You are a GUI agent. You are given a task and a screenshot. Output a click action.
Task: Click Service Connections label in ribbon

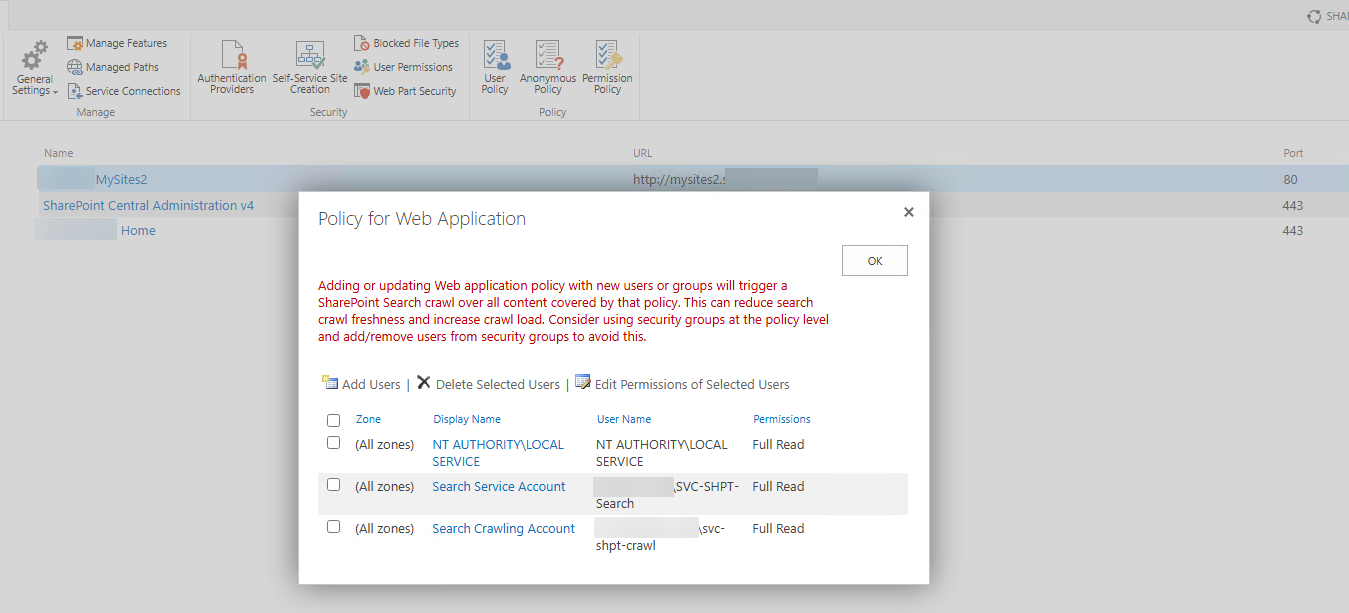point(133,92)
